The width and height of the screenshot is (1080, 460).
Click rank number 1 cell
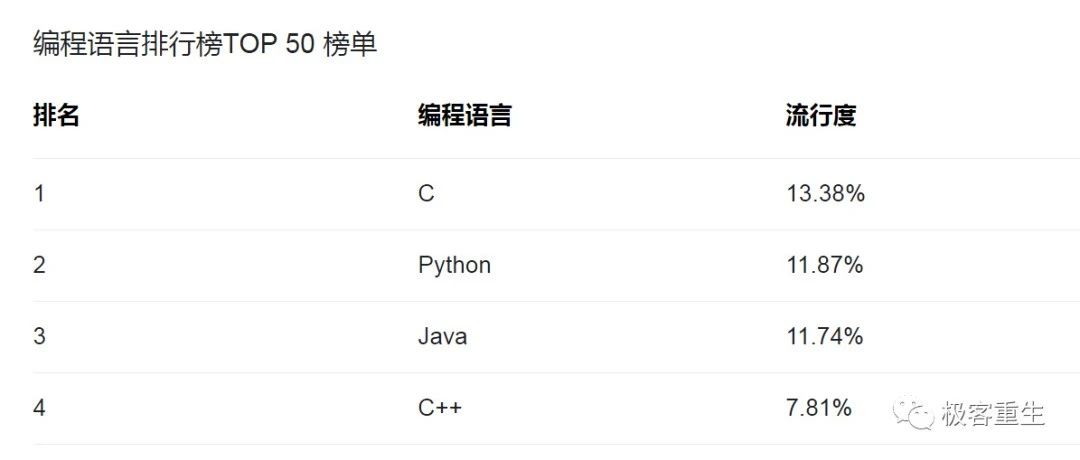click(39, 194)
